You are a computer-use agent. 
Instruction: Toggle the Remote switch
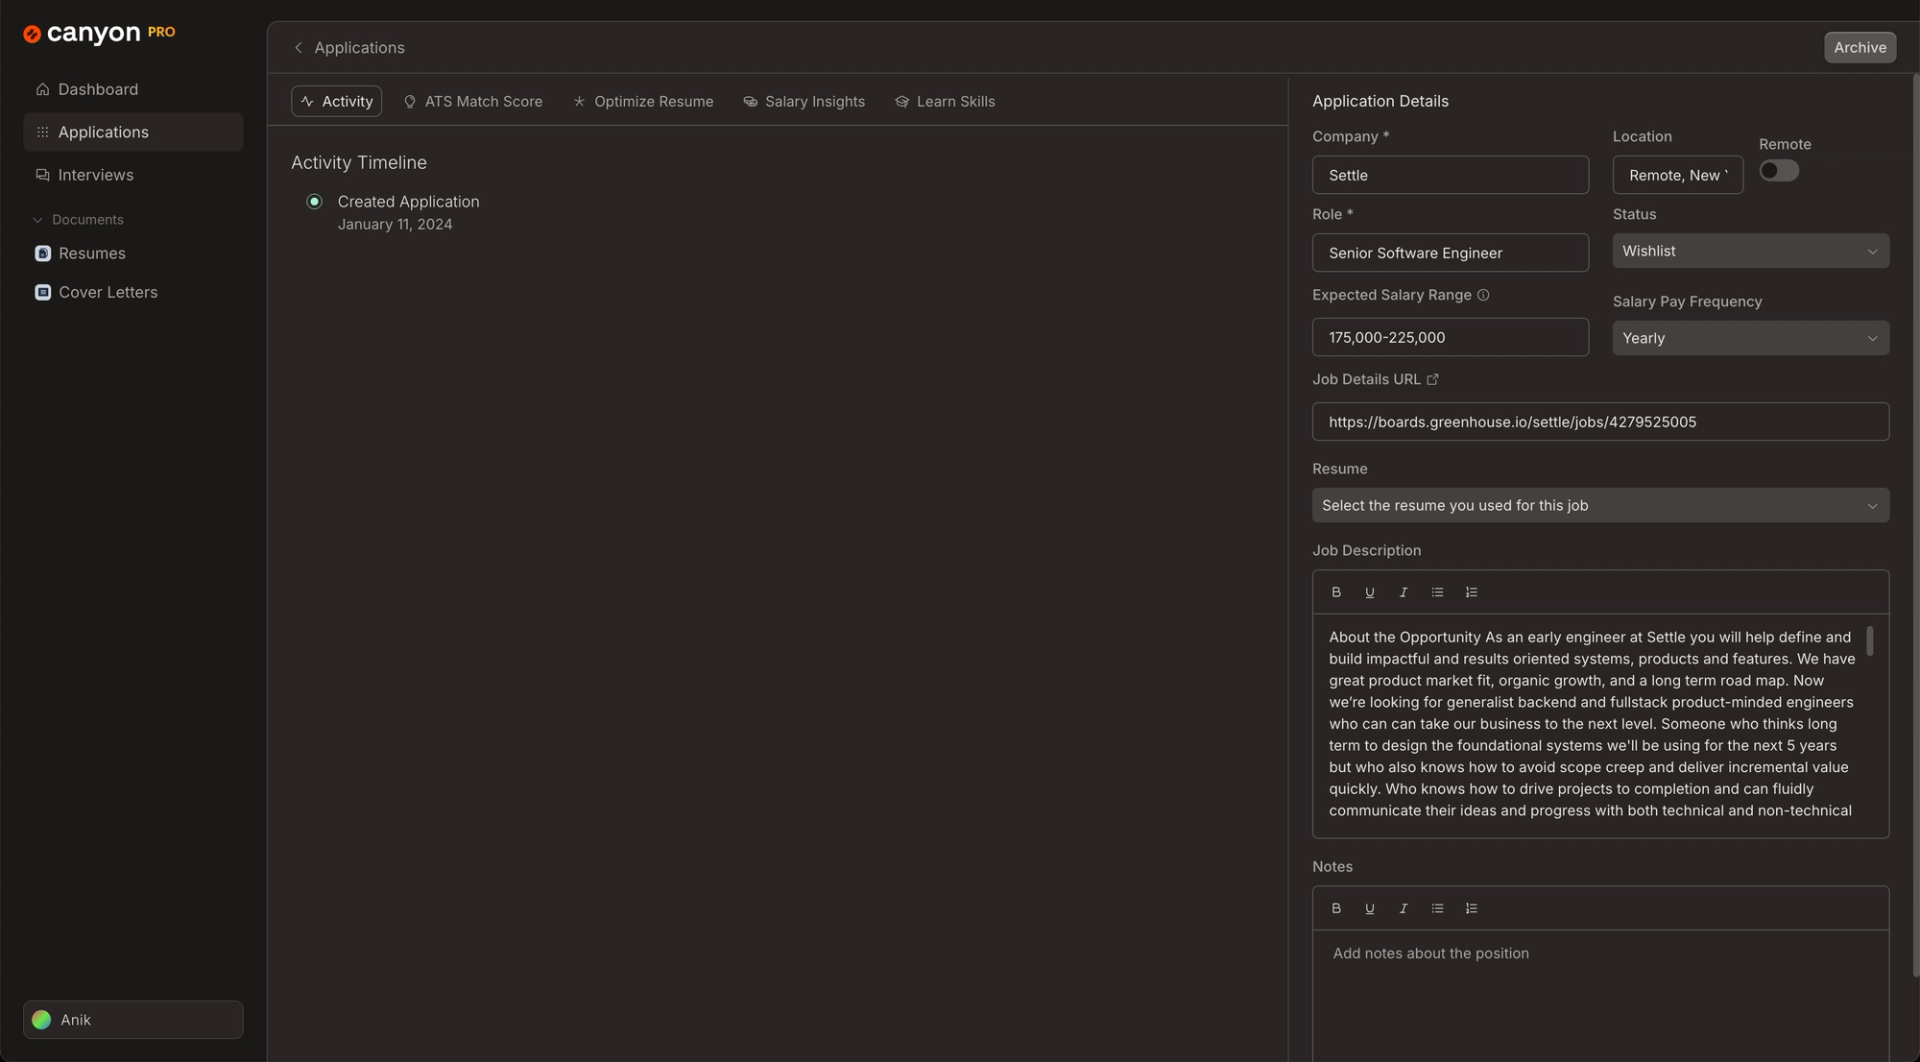(x=1779, y=170)
